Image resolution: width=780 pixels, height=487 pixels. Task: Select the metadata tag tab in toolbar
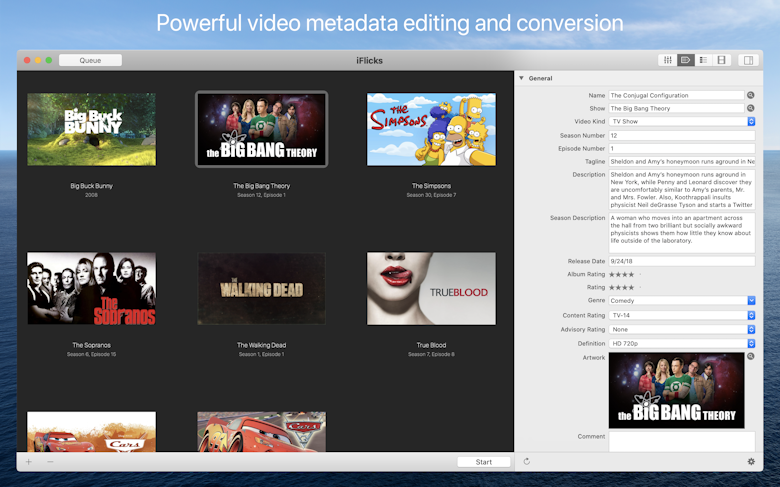tap(685, 60)
